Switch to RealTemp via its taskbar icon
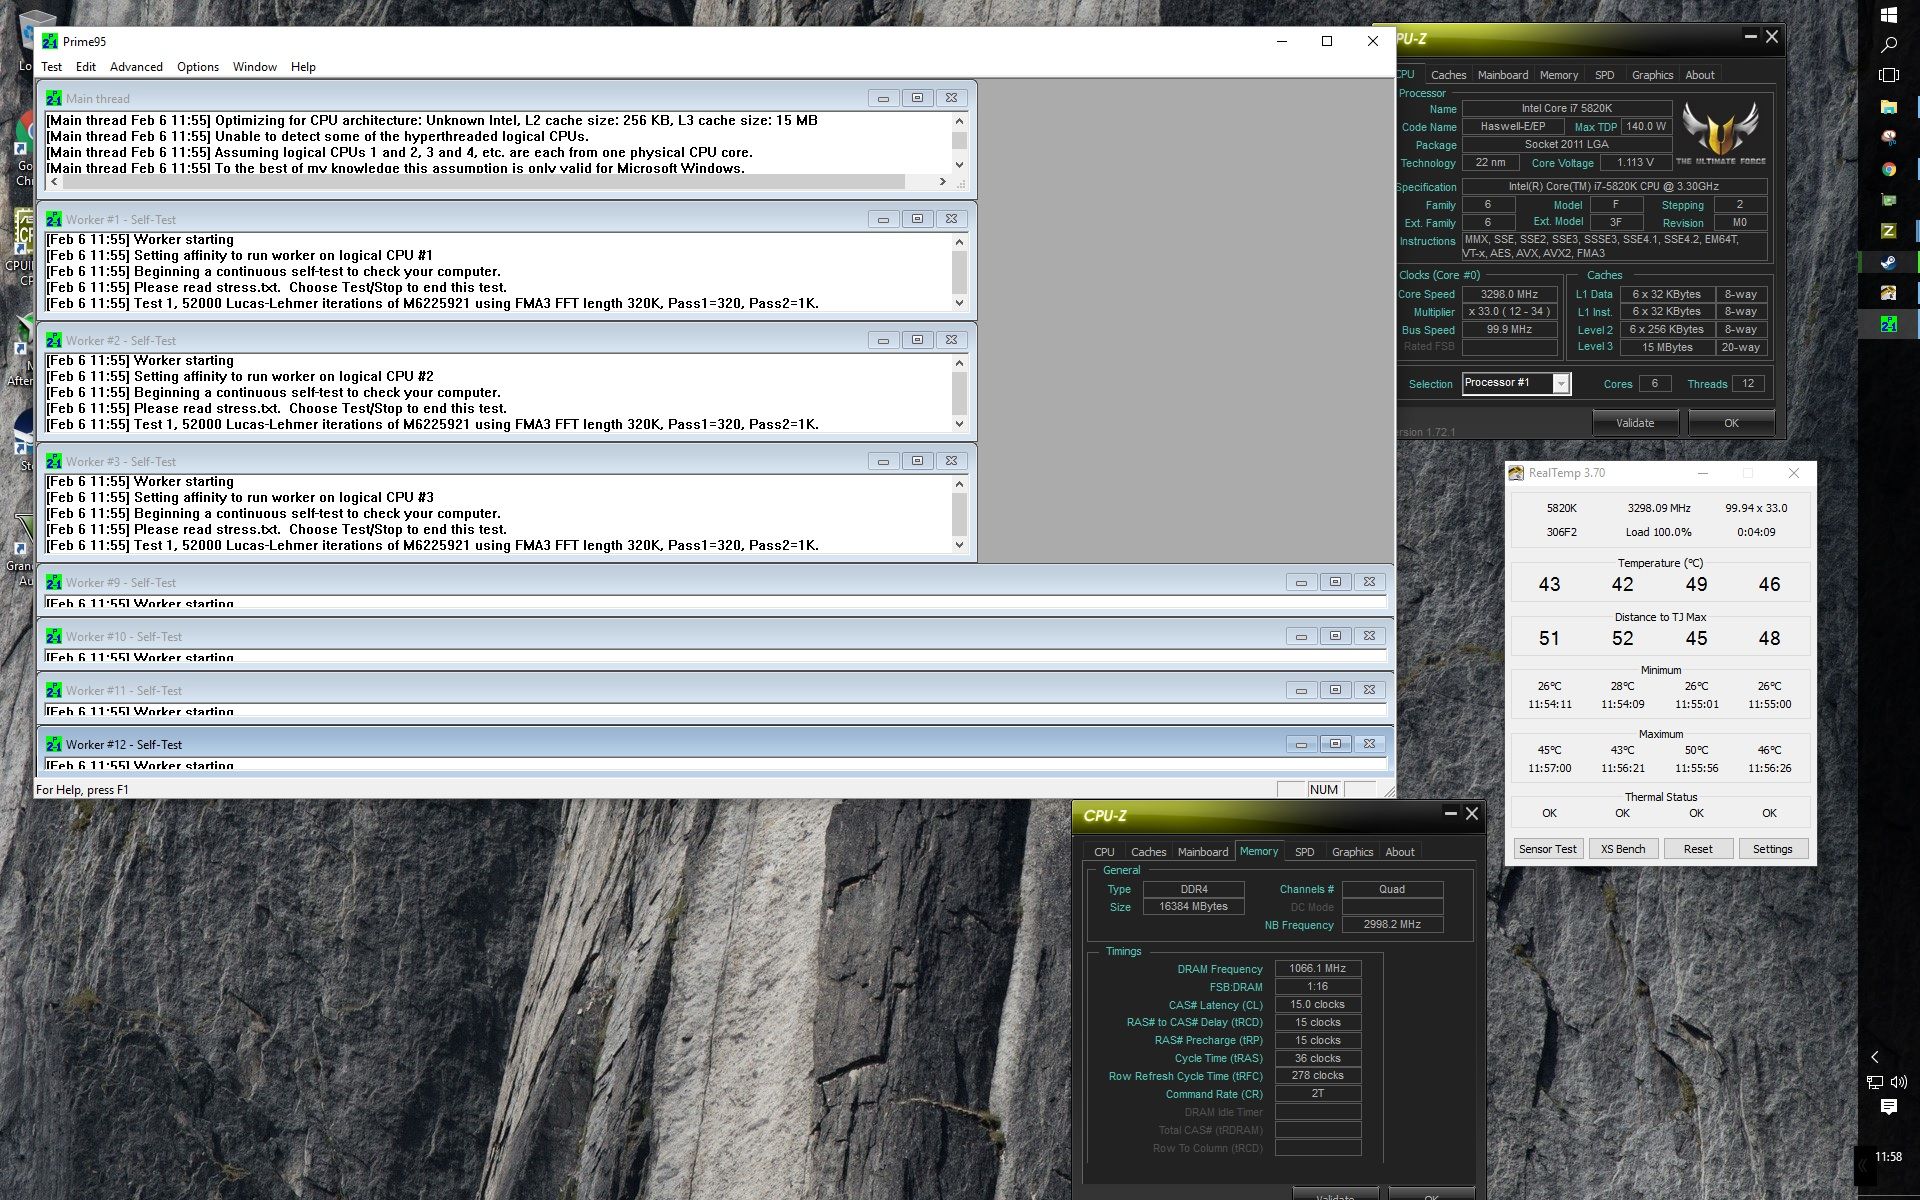 1889,293
